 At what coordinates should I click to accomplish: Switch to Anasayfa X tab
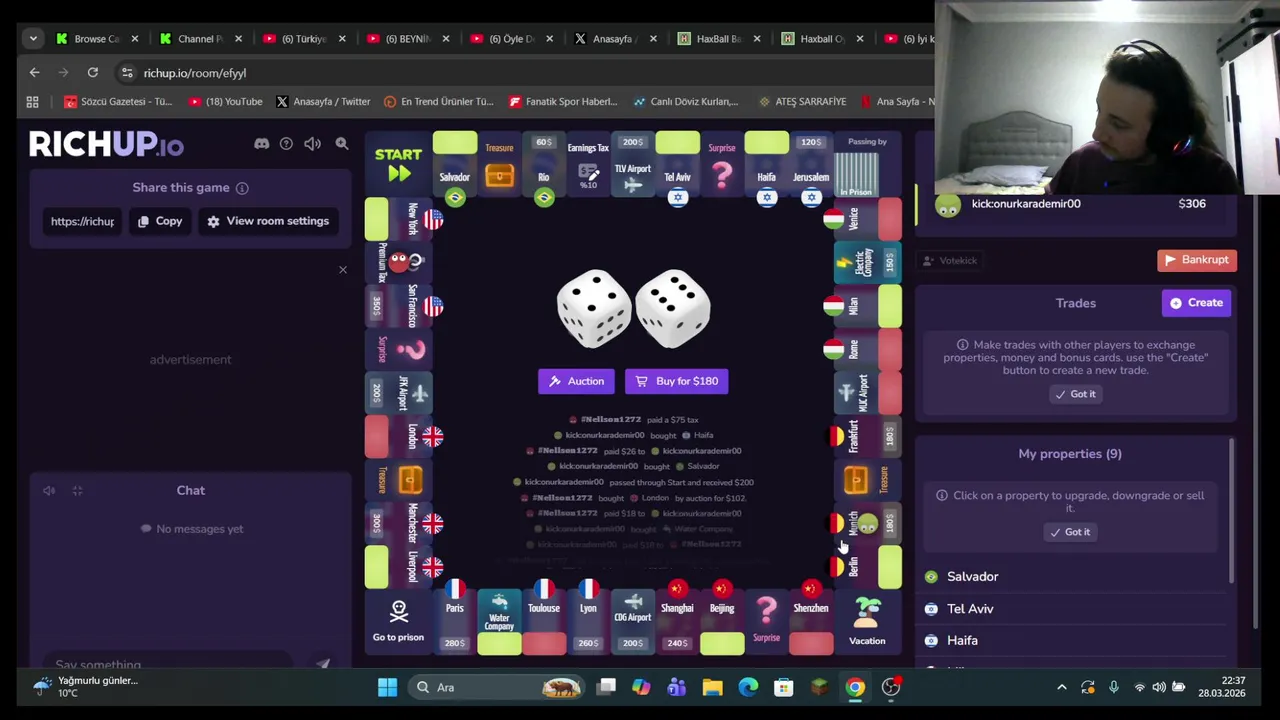click(612, 39)
